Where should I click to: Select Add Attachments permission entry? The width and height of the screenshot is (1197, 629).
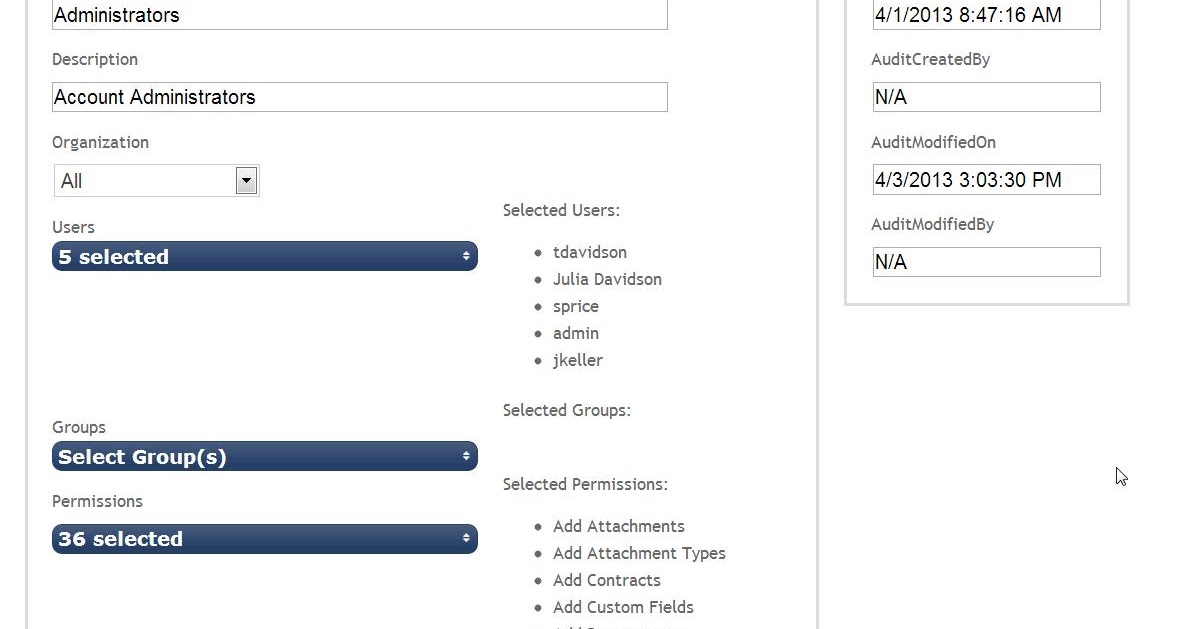pos(619,526)
